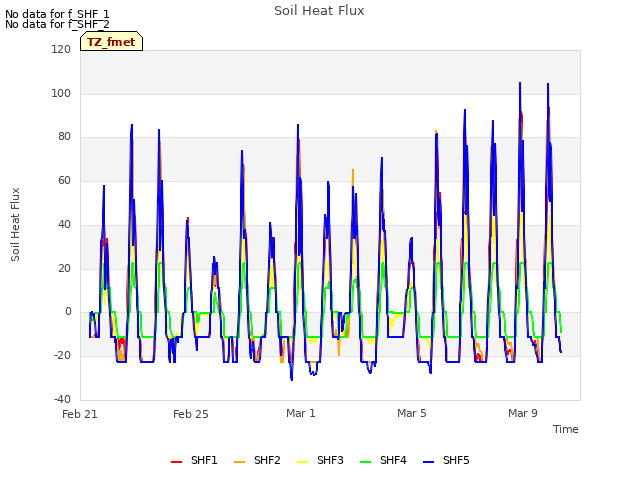
Task: Click the -40 y-axis tick label
Action: click(x=62, y=399)
